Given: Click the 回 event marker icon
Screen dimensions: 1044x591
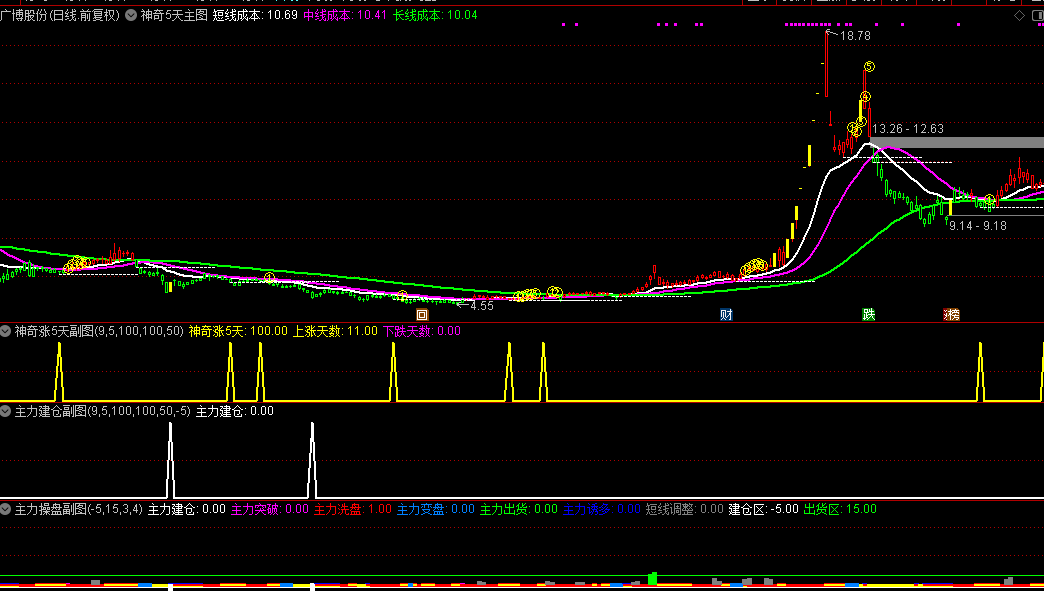Looking at the screenshot, I should [x=422, y=315].
